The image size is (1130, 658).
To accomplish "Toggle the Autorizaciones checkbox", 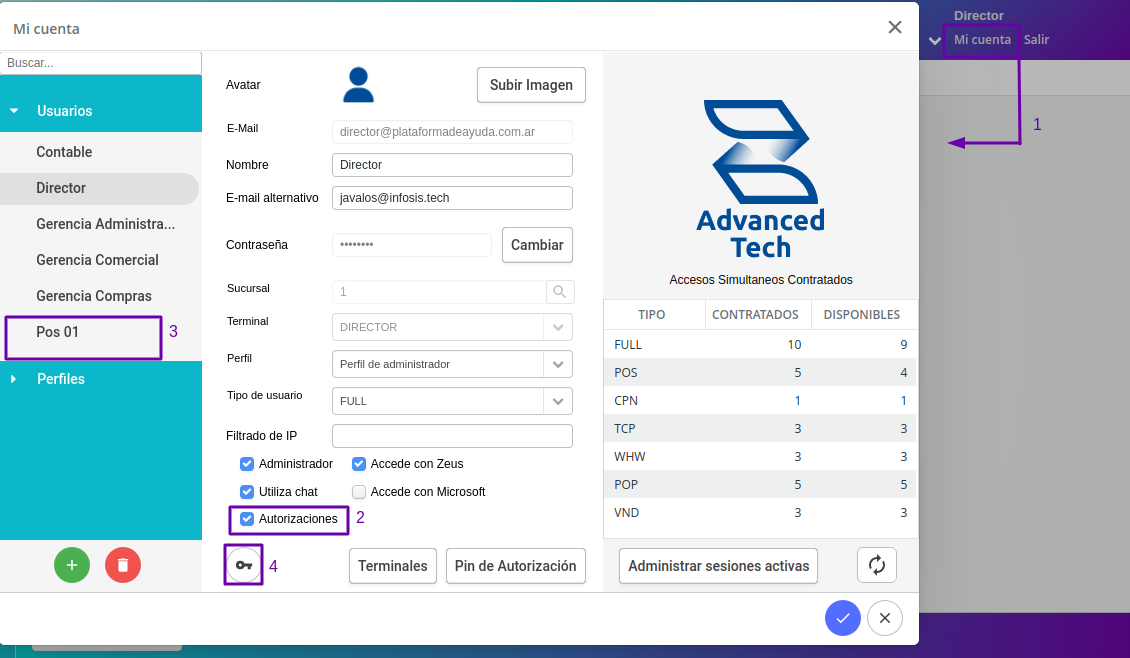I will pyautogui.click(x=246, y=519).
